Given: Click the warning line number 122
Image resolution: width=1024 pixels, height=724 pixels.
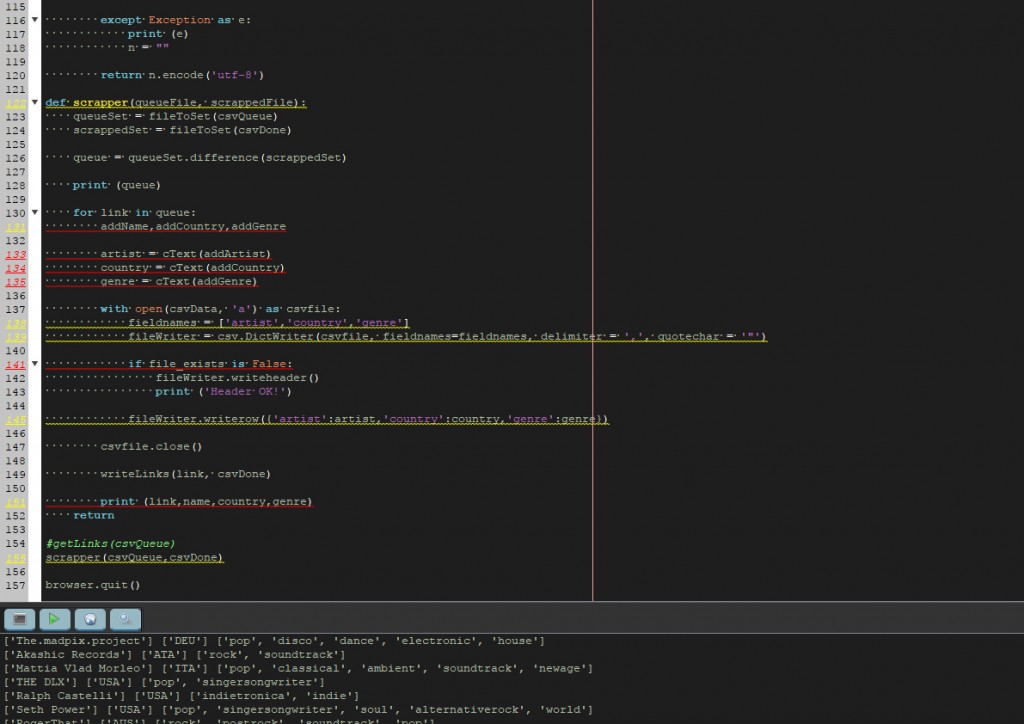Looking at the screenshot, I should tap(15, 103).
